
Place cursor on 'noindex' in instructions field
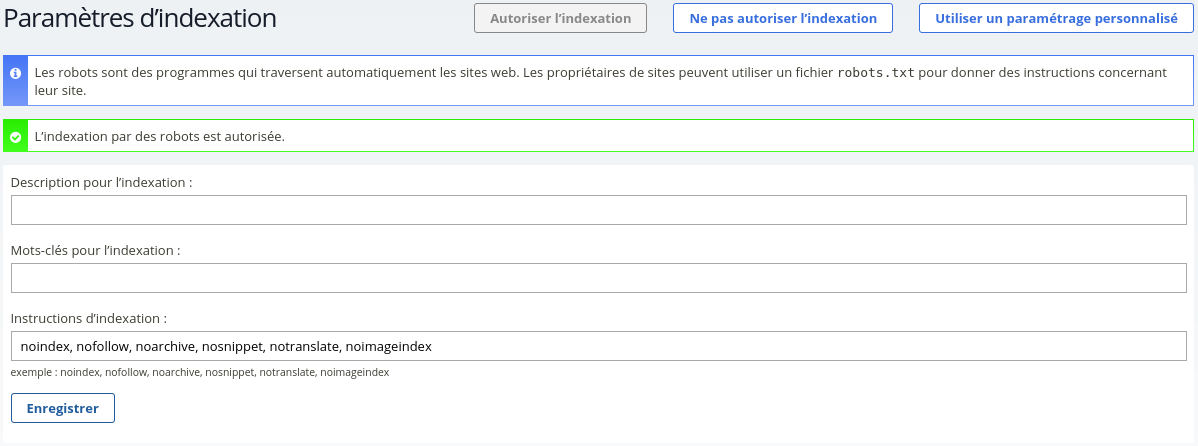[44, 346]
